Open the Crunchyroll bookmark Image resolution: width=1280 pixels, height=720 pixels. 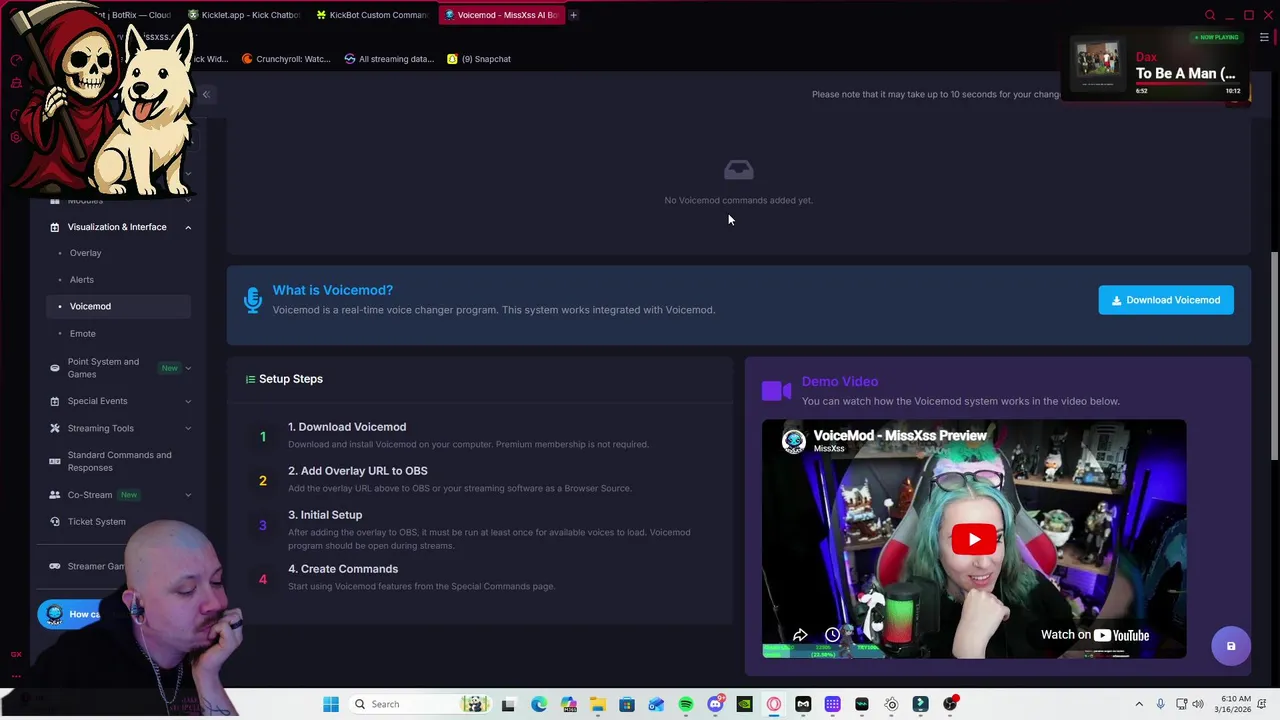pos(286,59)
